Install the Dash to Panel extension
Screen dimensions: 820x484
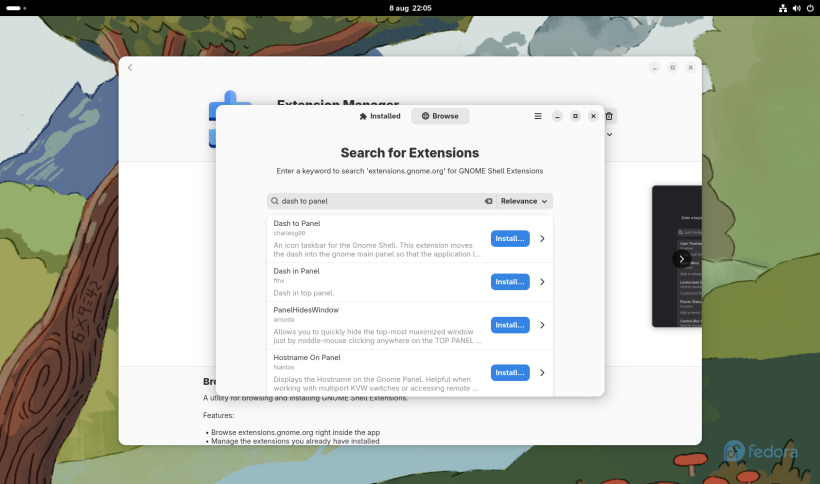[510, 238]
